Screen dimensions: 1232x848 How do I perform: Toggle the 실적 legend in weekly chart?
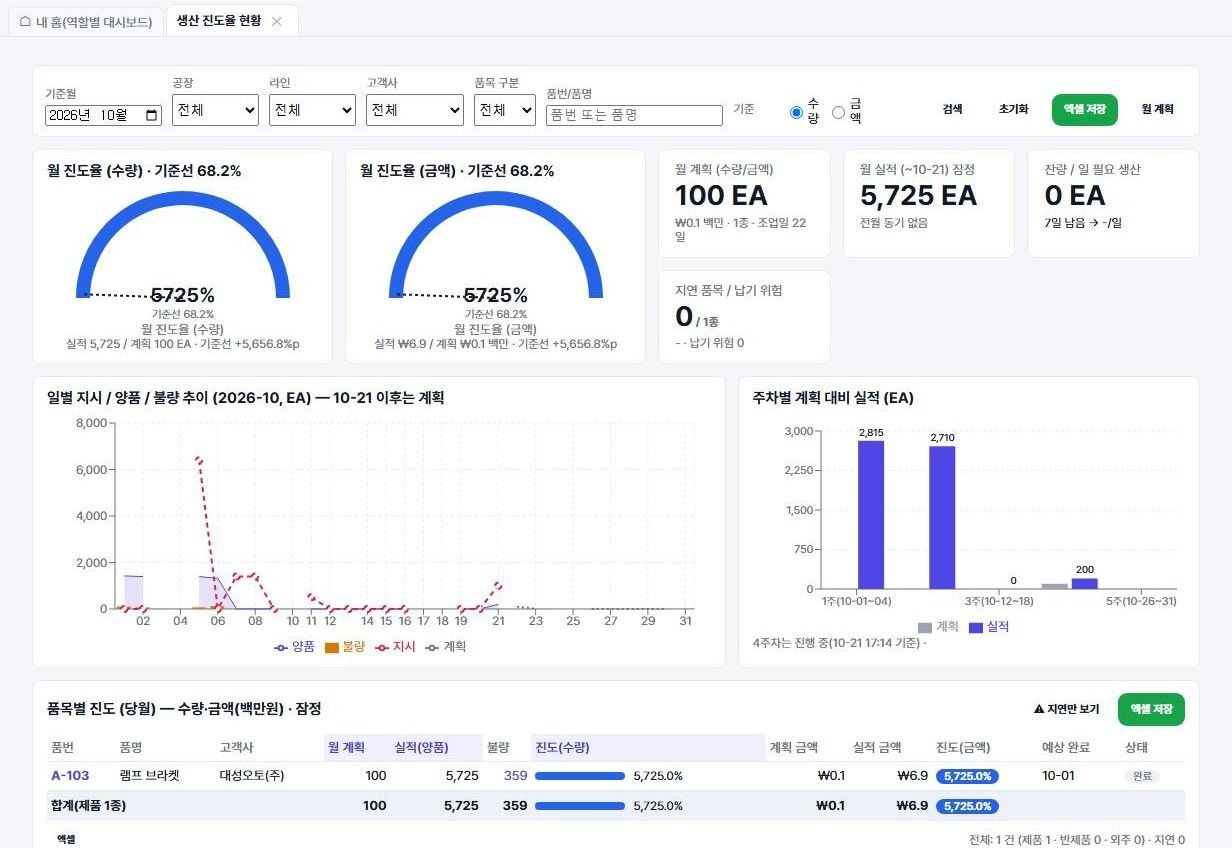click(x=989, y=627)
